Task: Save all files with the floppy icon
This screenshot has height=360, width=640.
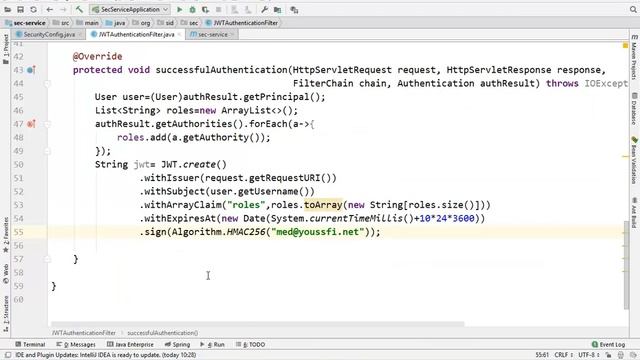Action: coord(20,9)
